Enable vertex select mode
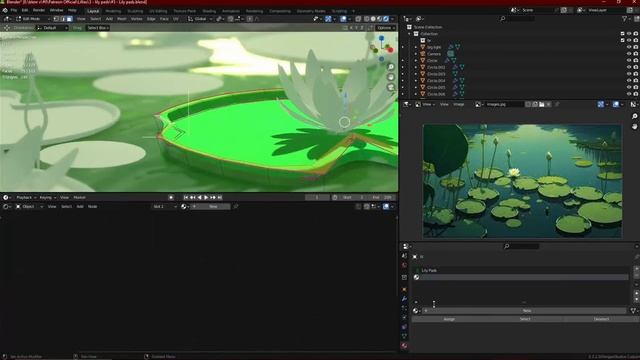Image resolution: width=640 pixels, height=360 pixels. (56, 19)
